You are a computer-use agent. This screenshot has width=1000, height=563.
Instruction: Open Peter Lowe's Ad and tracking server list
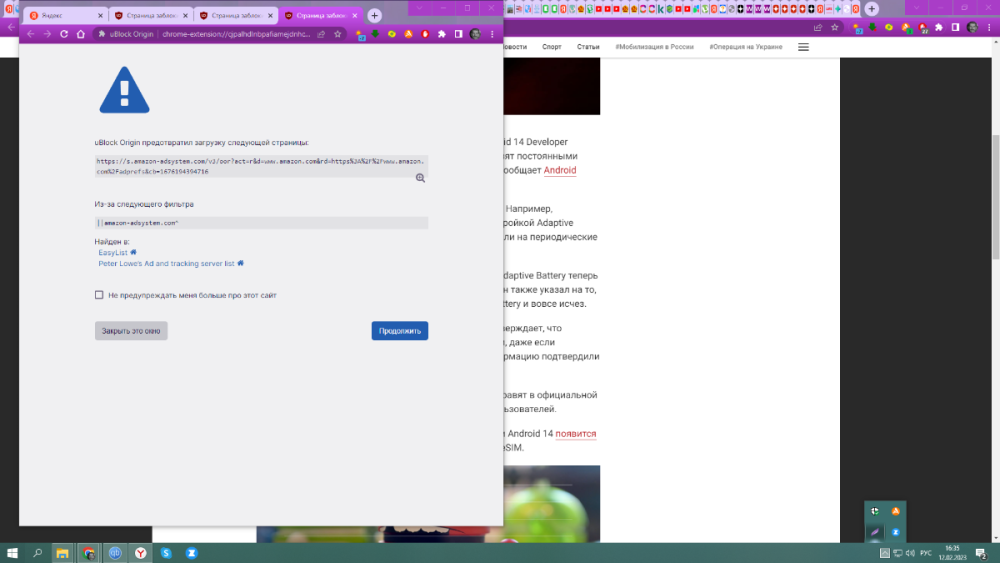click(x=166, y=263)
